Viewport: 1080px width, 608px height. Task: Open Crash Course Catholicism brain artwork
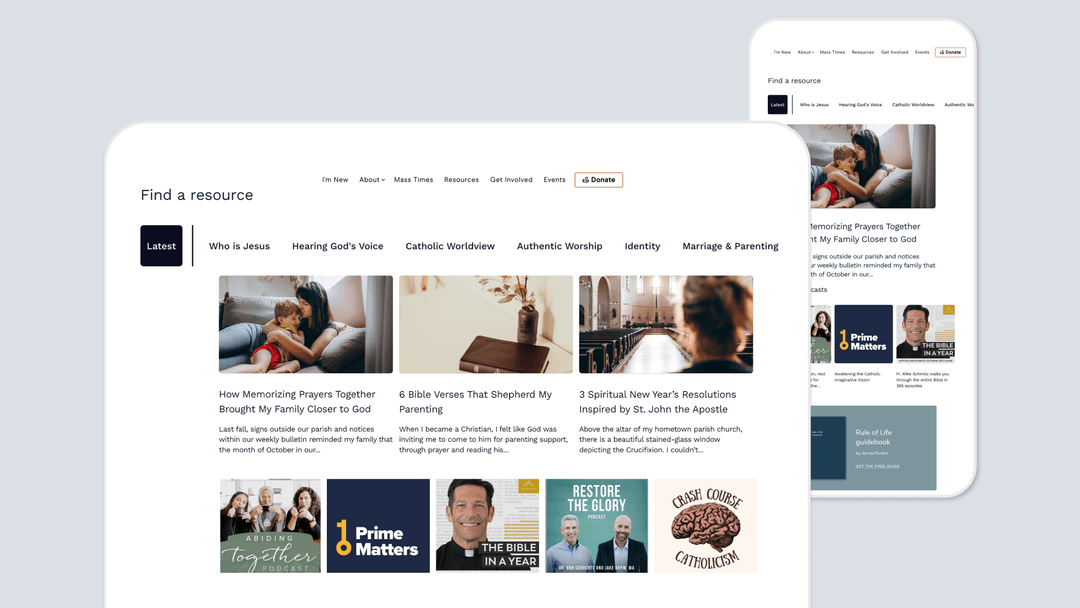click(706, 526)
